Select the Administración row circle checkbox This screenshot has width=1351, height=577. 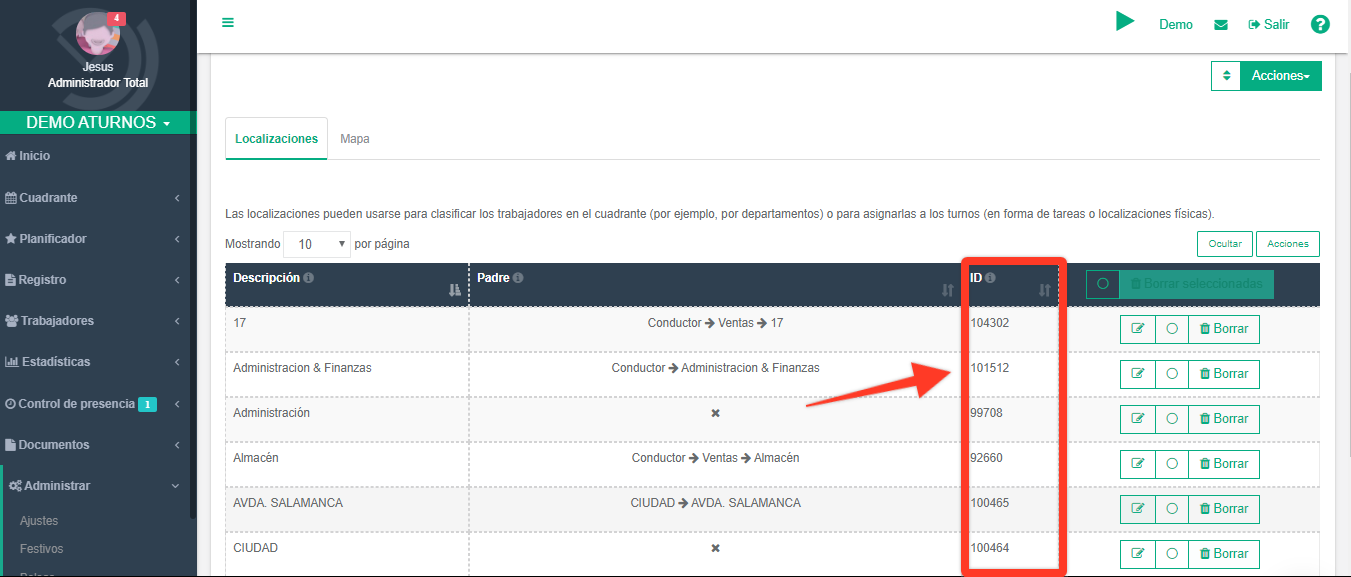[x=1171, y=419]
